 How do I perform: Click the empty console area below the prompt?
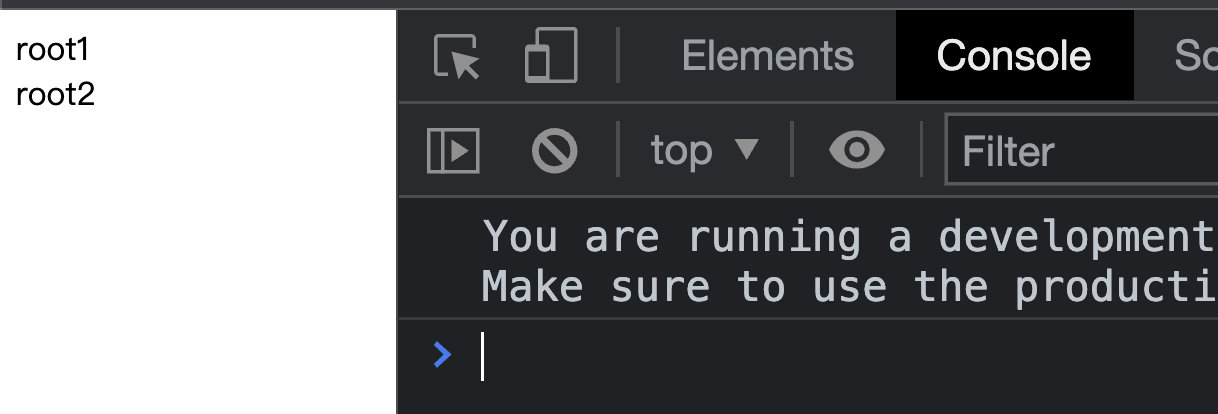(x=808, y=399)
